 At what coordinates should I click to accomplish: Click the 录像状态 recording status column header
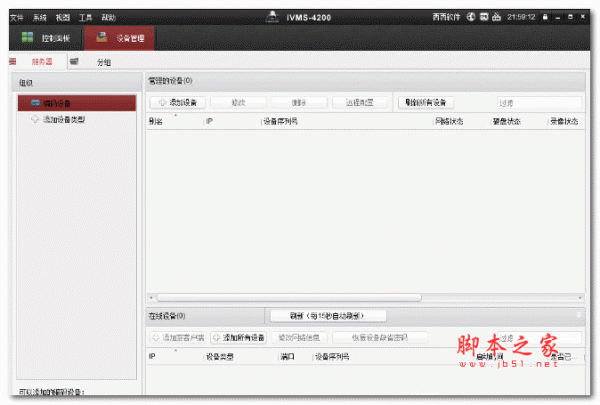[564, 121]
